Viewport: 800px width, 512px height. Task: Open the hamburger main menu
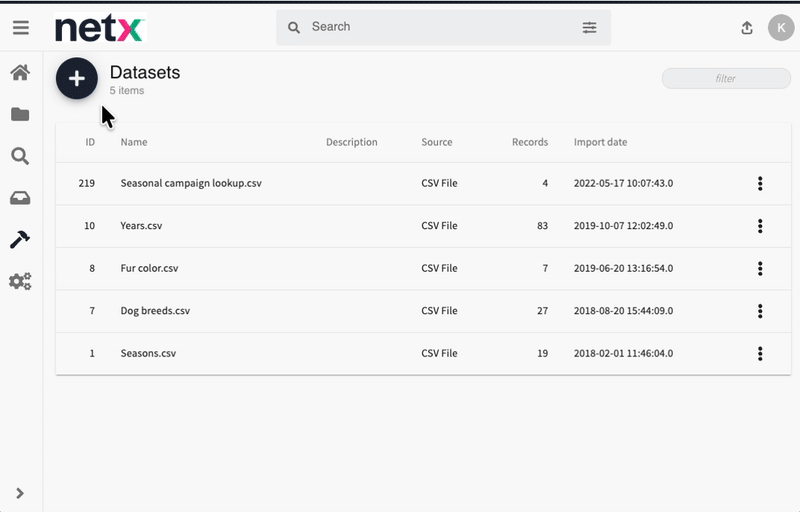(20, 28)
